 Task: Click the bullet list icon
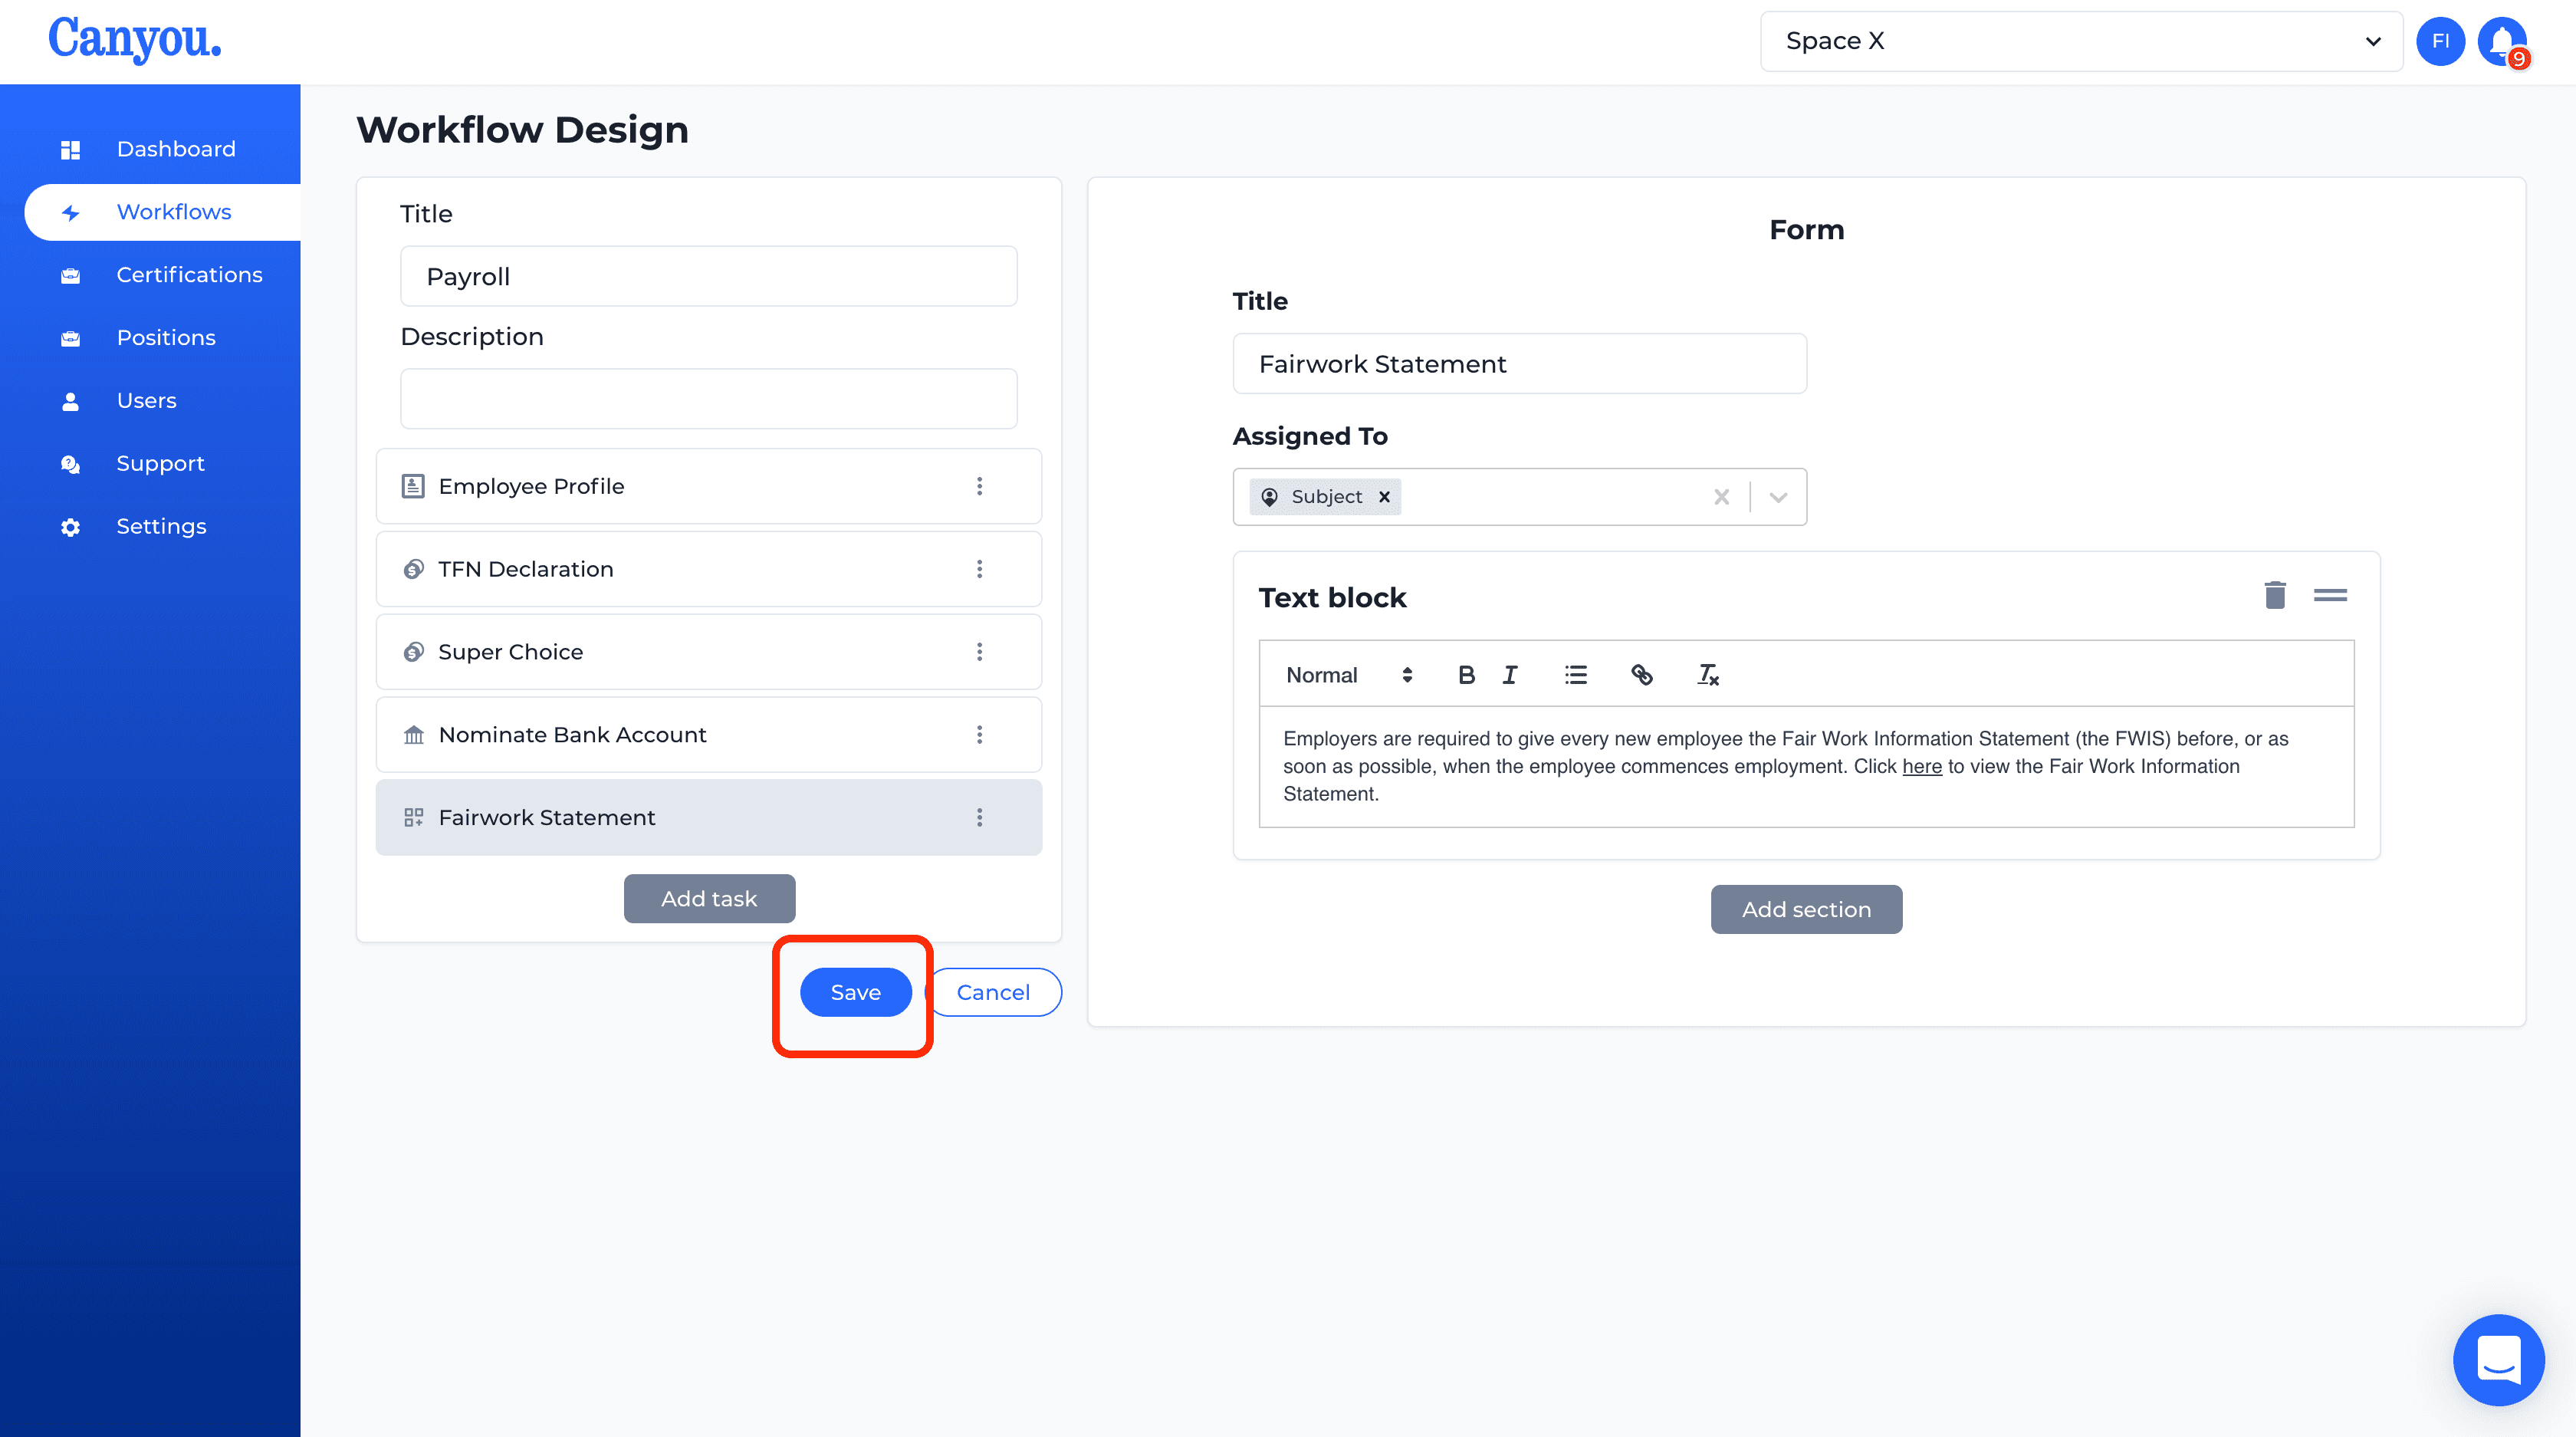[x=1575, y=674]
